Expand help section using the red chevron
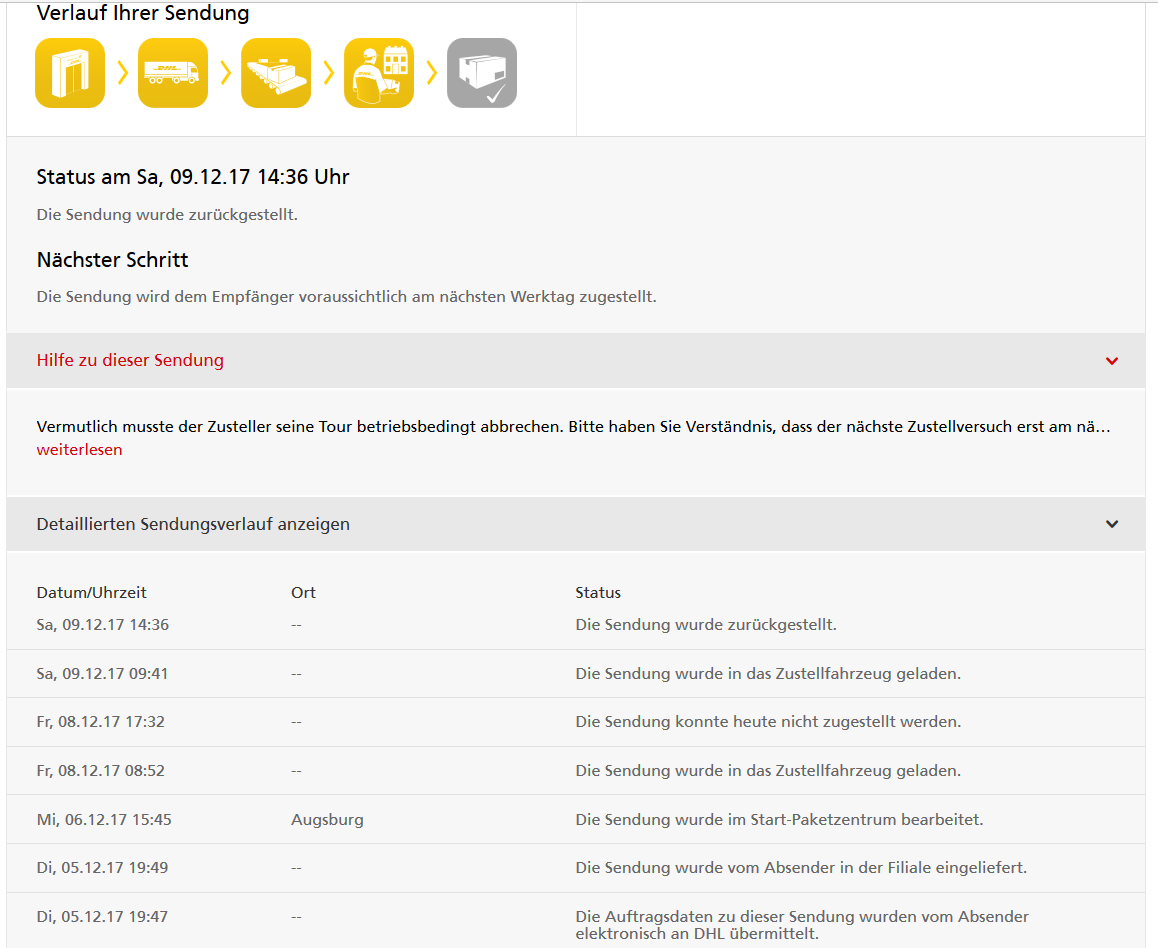1158x948 pixels. [x=1112, y=361]
